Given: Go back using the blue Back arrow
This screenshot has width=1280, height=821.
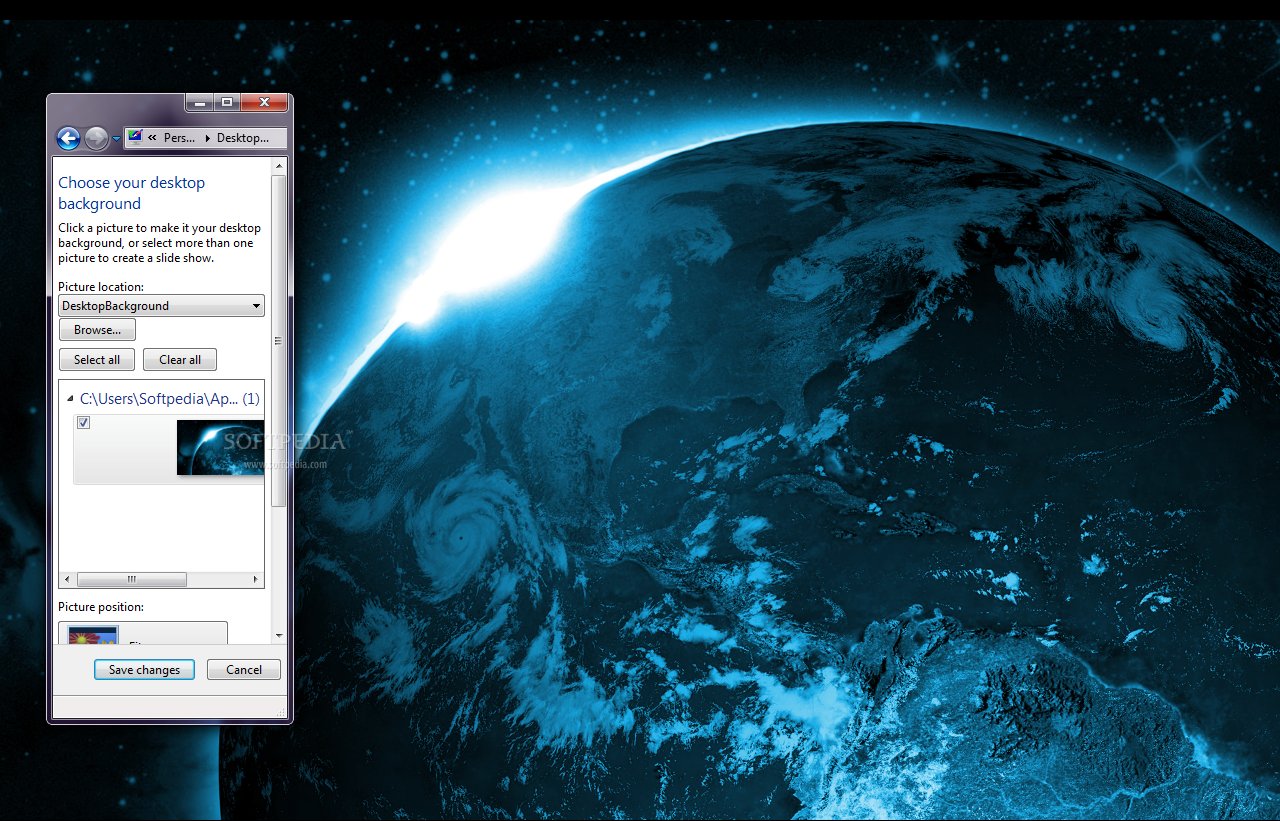Looking at the screenshot, I should click(x=68, y=138).
